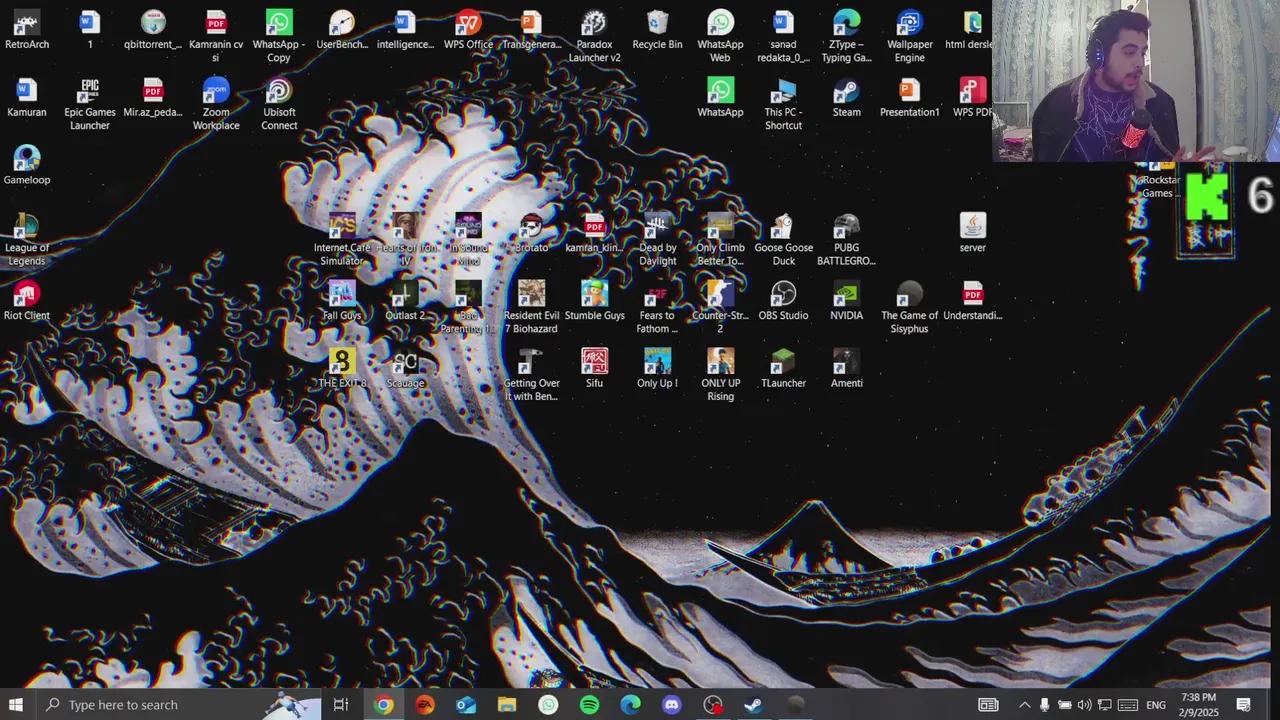Open the server Java file icon
This screenshot has height=720, width=1280.
pos(972,233)
